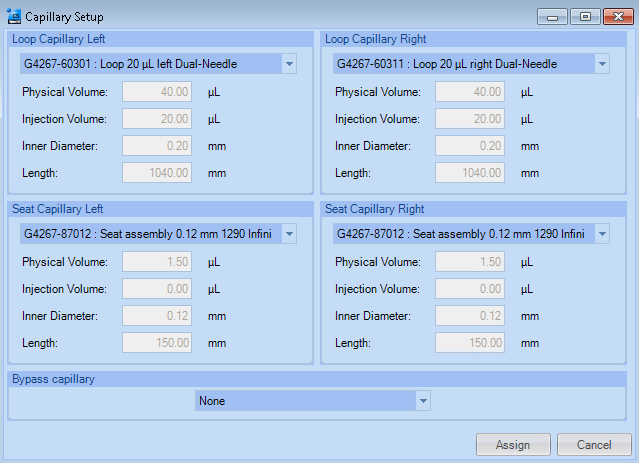Close the Capillary Setup window

[618, 17]
